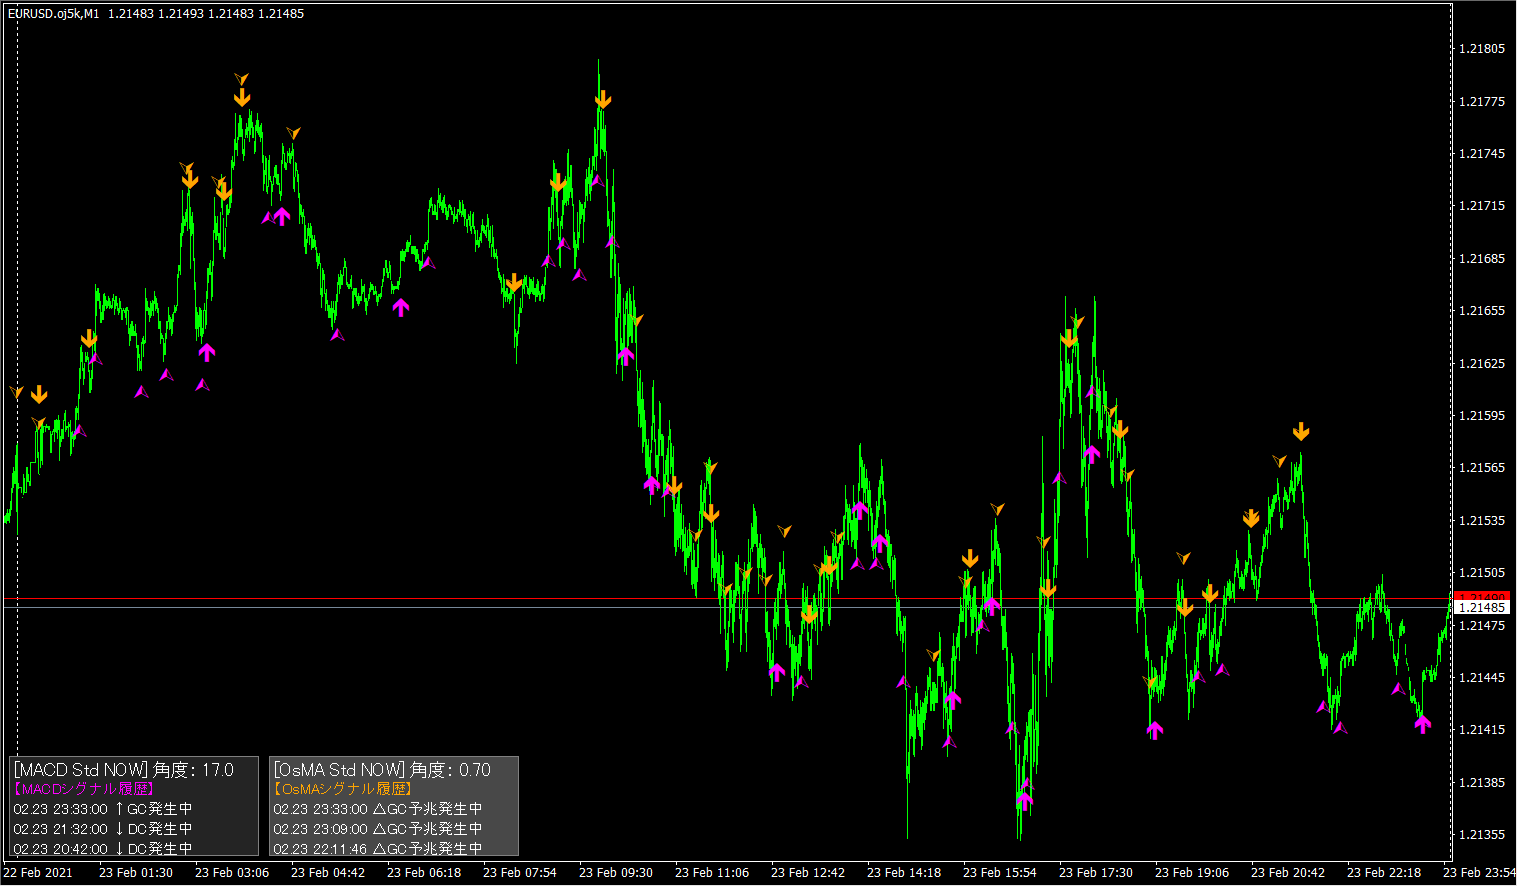Click the 1.21775 price scale label
This screenshot has height=887, width=1518.
[1482, 101]
